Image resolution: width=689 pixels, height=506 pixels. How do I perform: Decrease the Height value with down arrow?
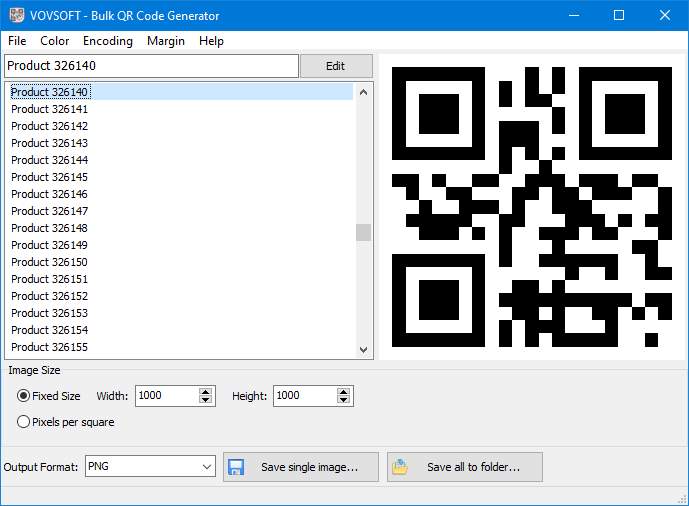[344, 400]
